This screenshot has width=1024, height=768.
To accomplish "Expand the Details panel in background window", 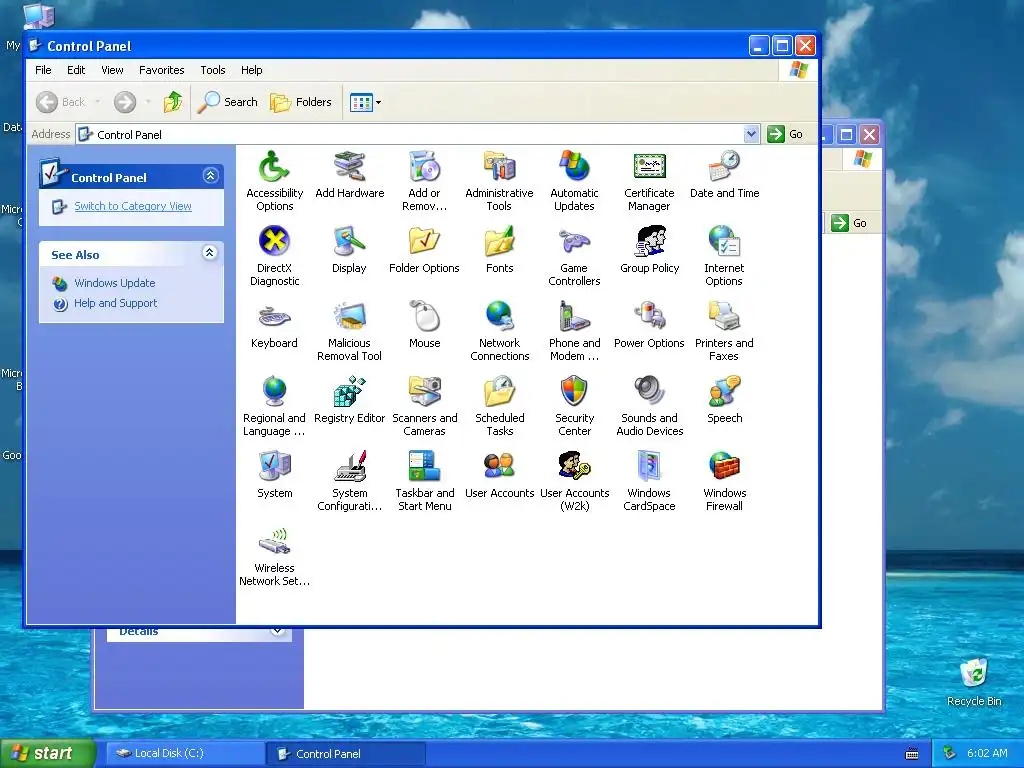I will [278, 630].
